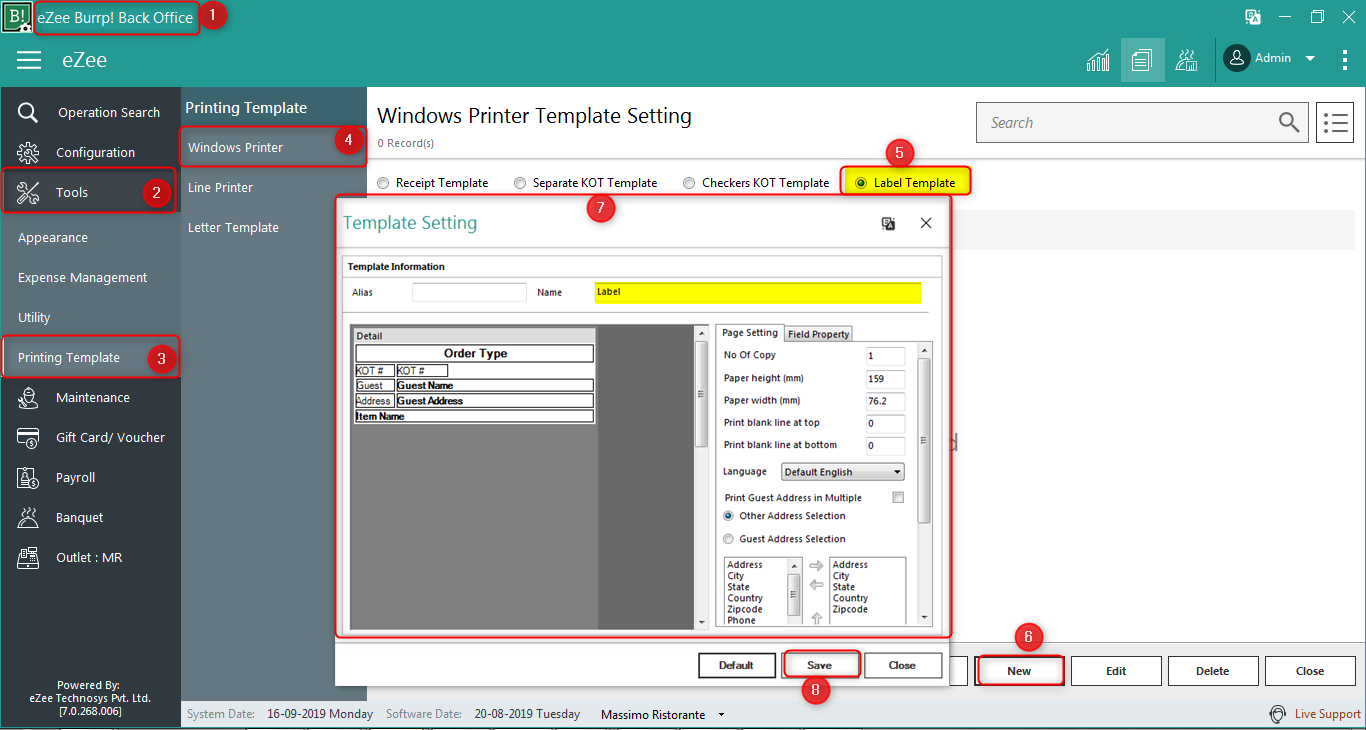Click the translate icon in main title bar
The width and height of the screenshot is (1366, 730).
[1252, 17]
